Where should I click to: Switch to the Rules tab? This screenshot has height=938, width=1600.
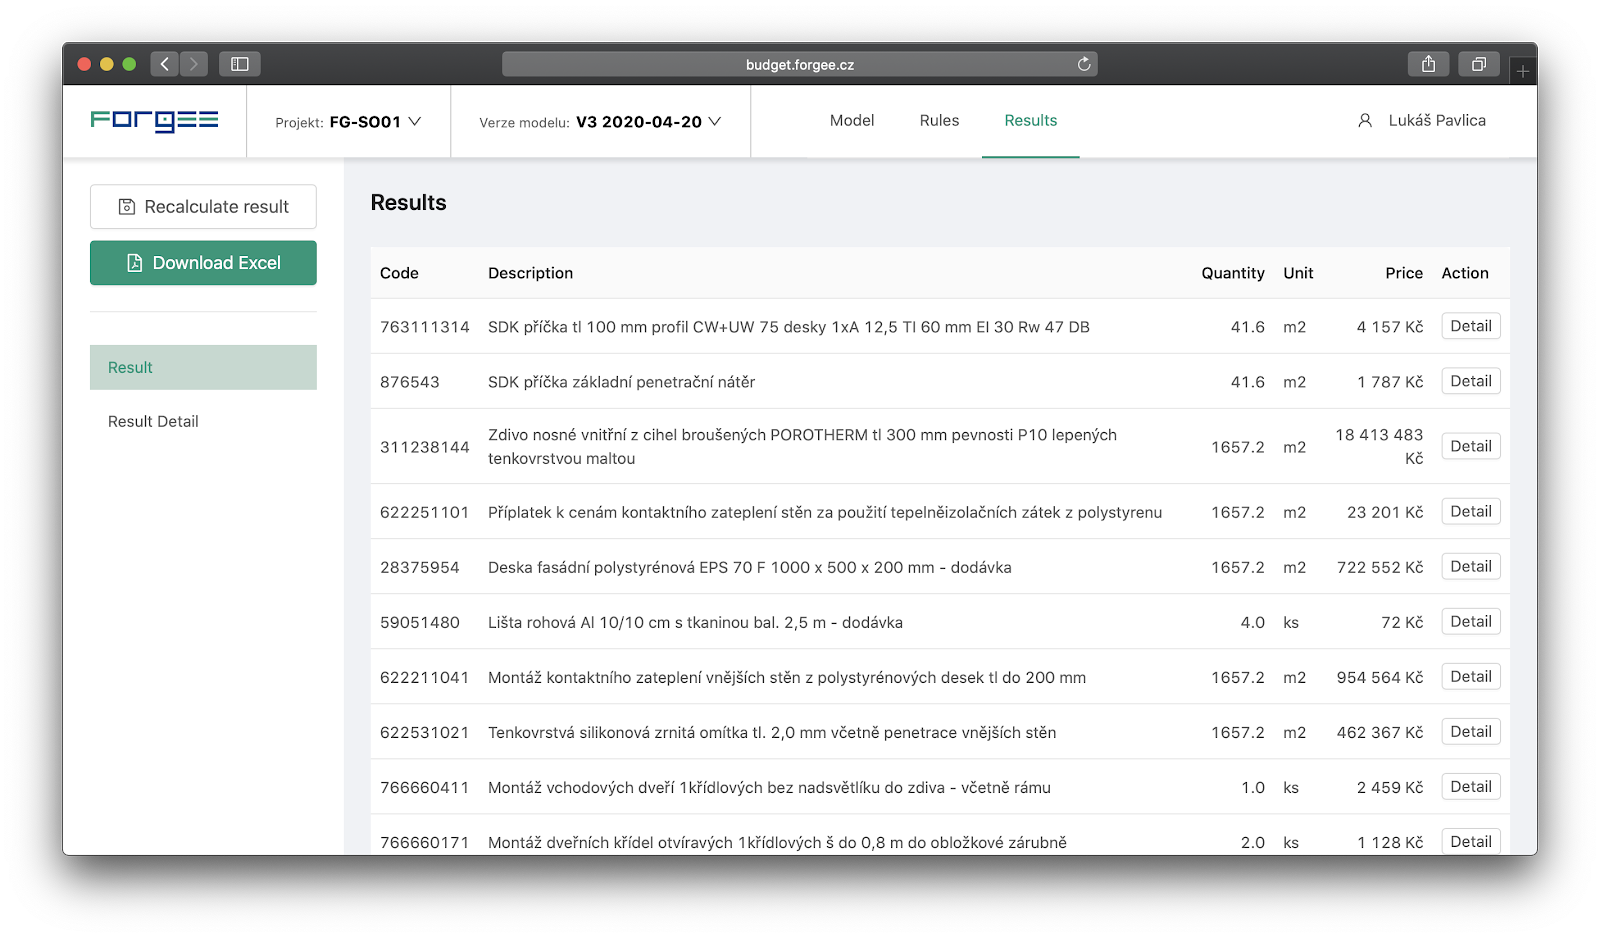(x=939, y=120)
